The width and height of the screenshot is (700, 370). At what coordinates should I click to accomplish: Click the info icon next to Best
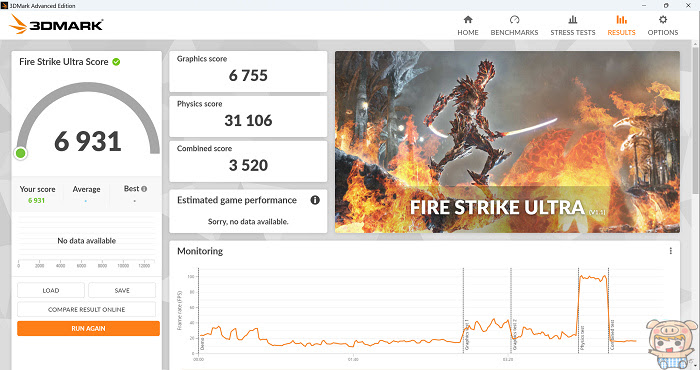(144, 189)
